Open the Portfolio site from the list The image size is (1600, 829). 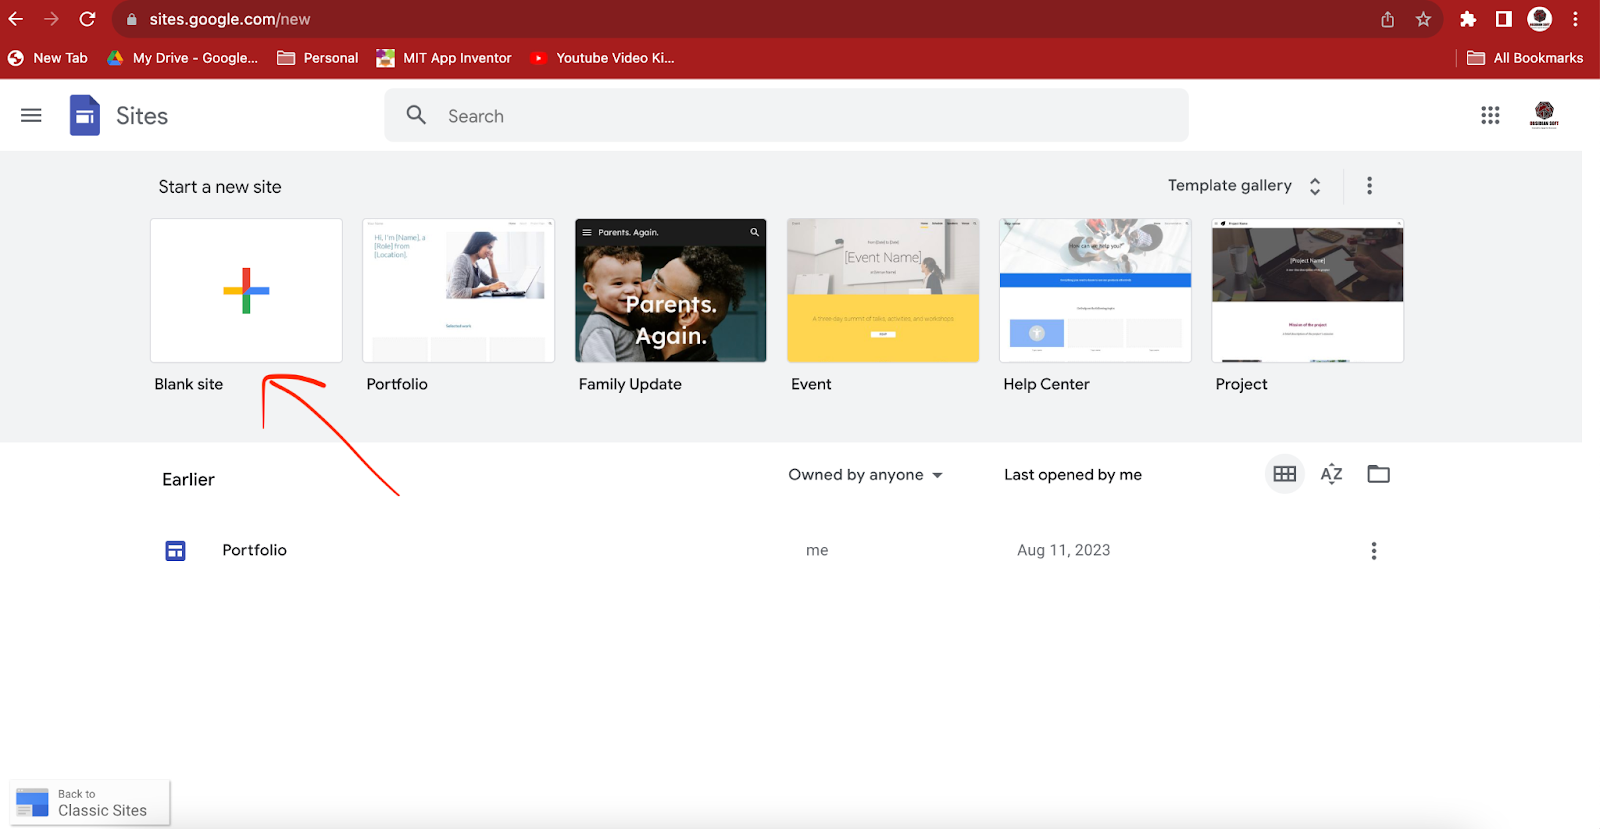254,550
